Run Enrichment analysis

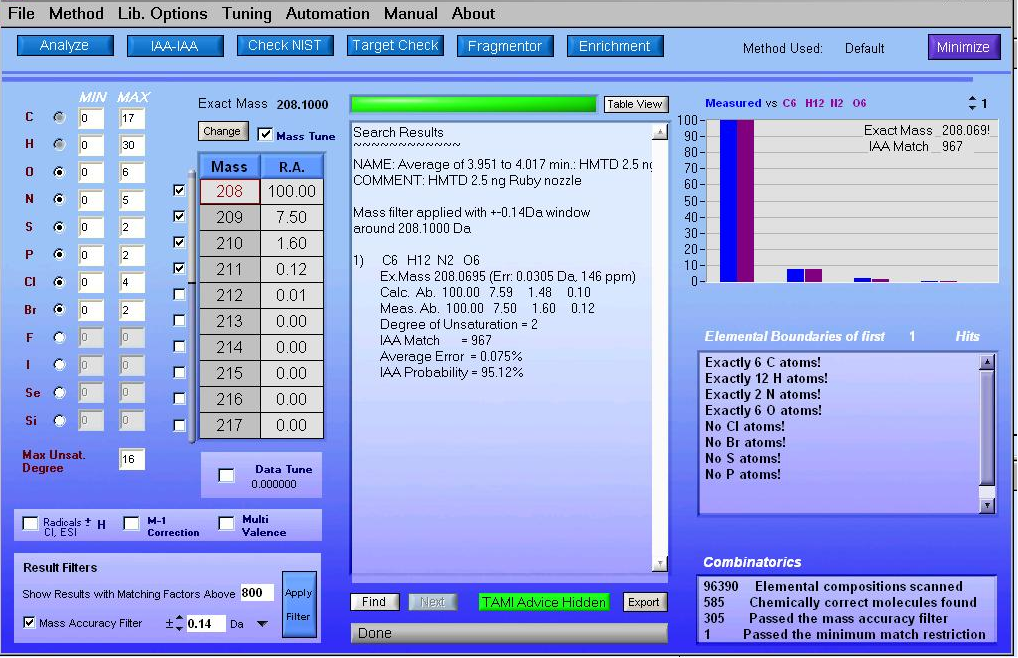click(614, 45)
